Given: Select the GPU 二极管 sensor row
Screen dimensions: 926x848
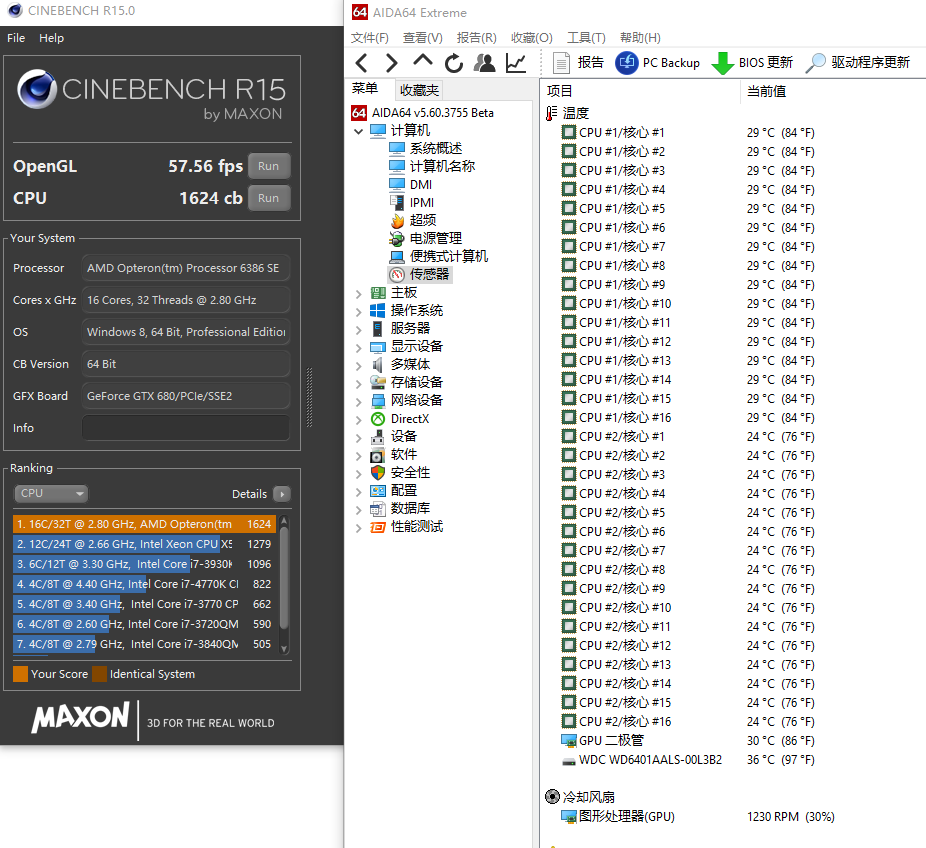Looking at the screenshot, I should pos(687,741).
